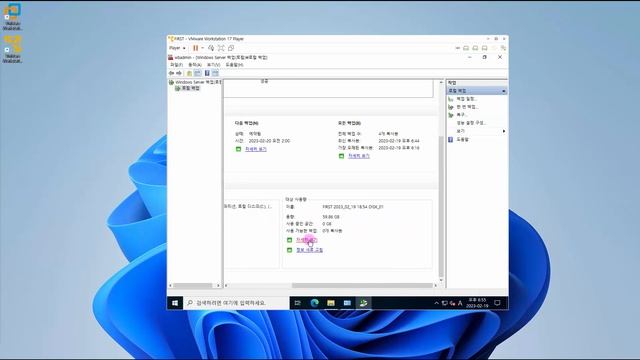Open the Player menu in VMware toolbar
The image size is (640, 360).
pos(177,48)
